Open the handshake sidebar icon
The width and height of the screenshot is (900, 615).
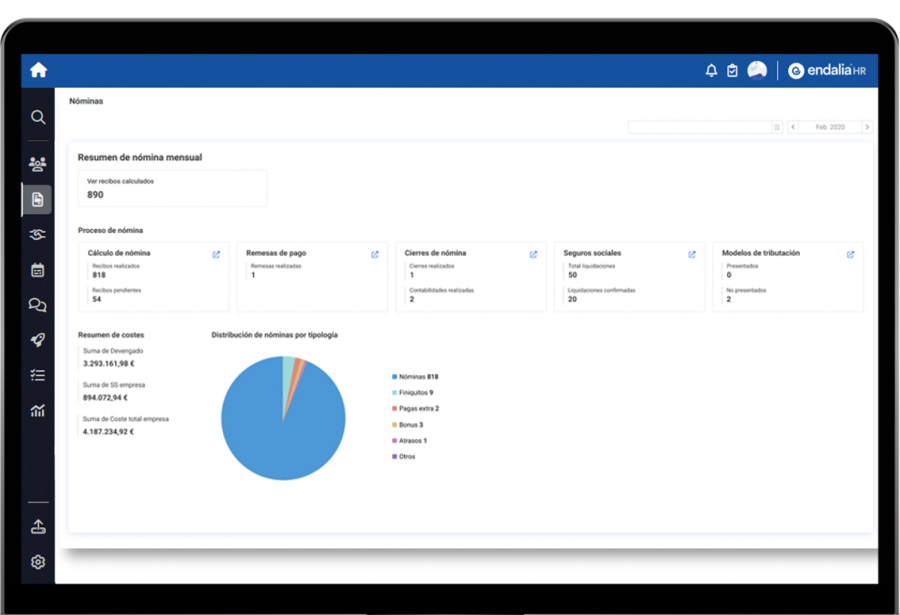pyautogui.click(x=38, y=235)
